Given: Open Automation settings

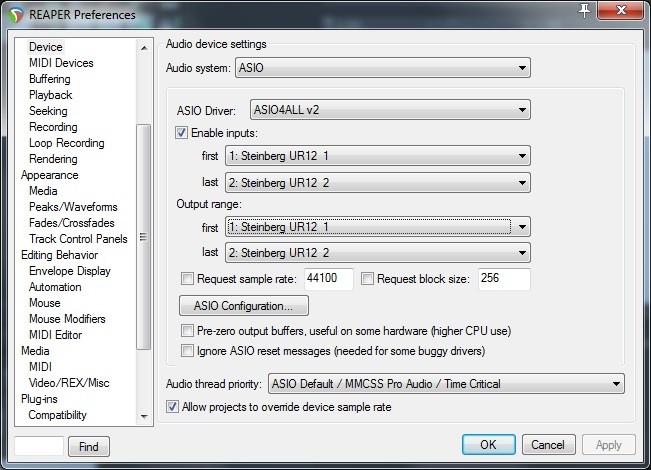Looking at the screenshot, I should (x=55, y=287).
